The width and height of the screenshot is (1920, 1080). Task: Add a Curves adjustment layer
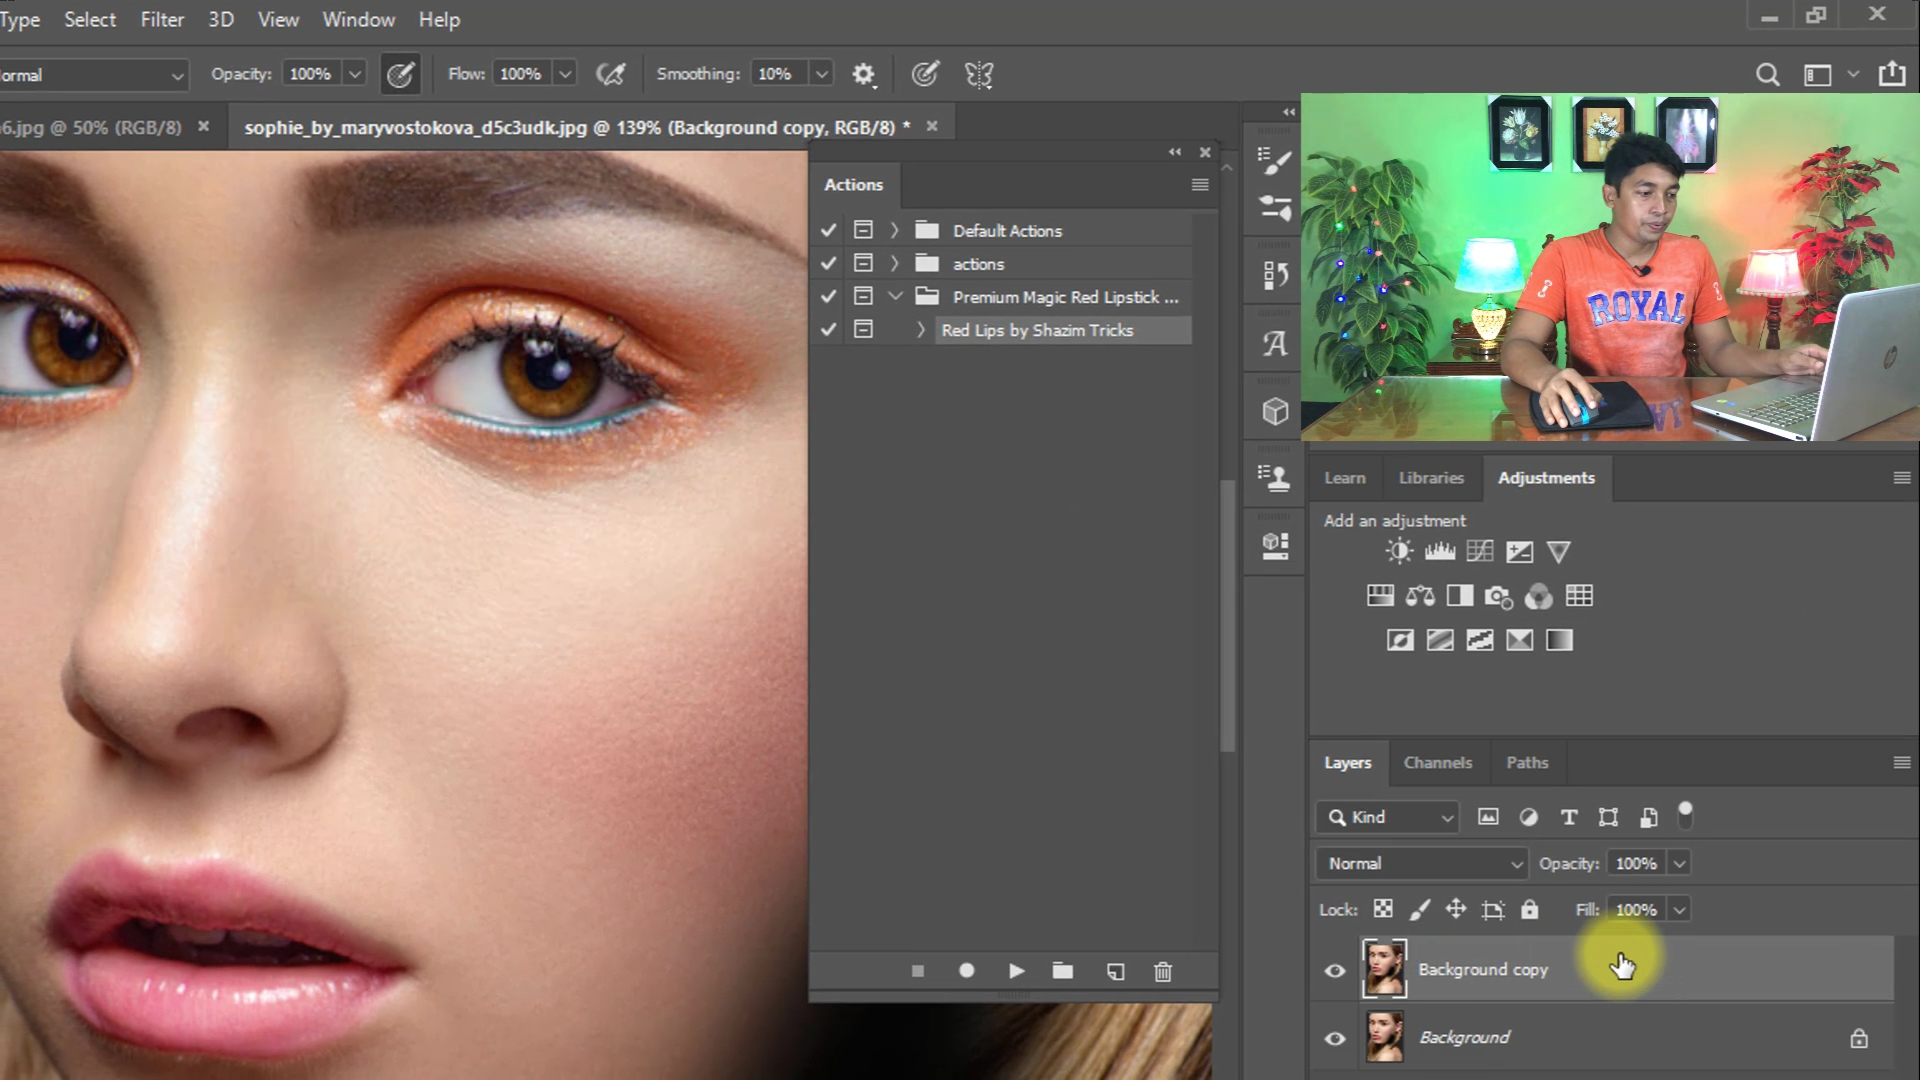click(x=1479, y=551)
